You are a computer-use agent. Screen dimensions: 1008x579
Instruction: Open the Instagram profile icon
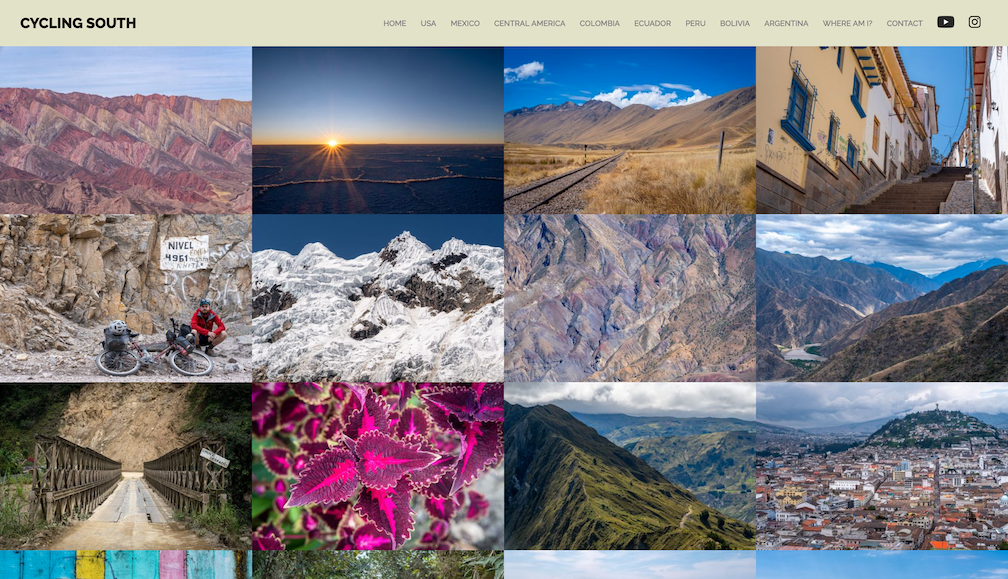coord(974,22)
